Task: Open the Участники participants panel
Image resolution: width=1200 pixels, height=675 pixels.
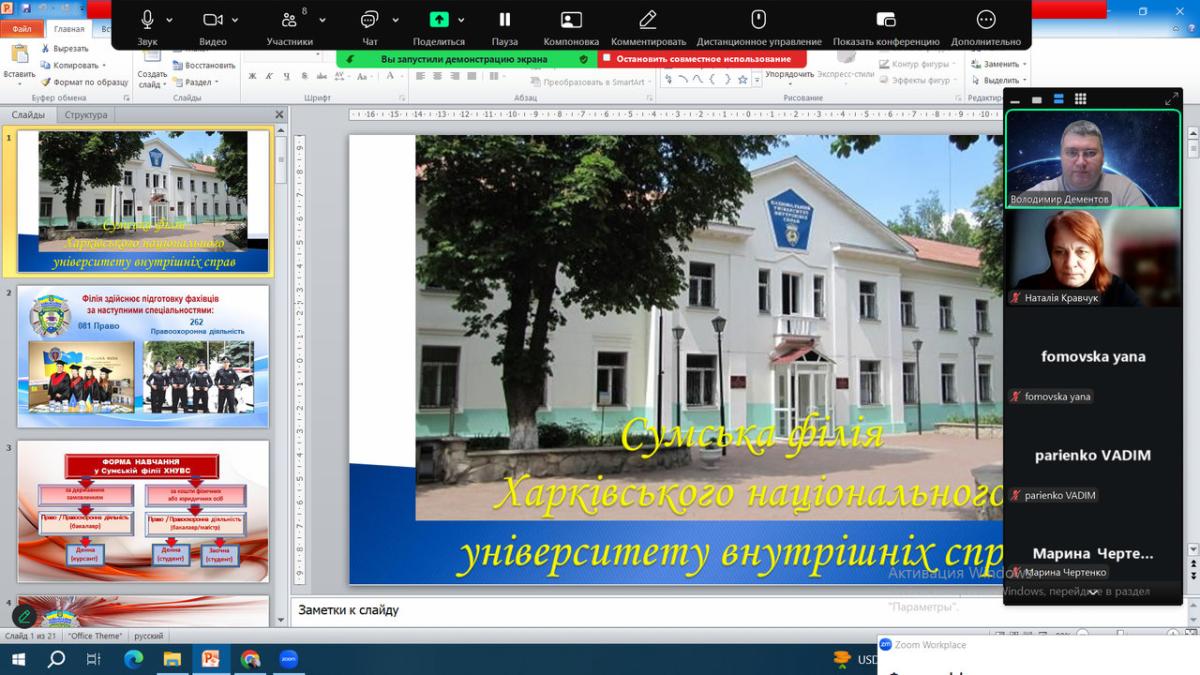Action: [289, 26]
